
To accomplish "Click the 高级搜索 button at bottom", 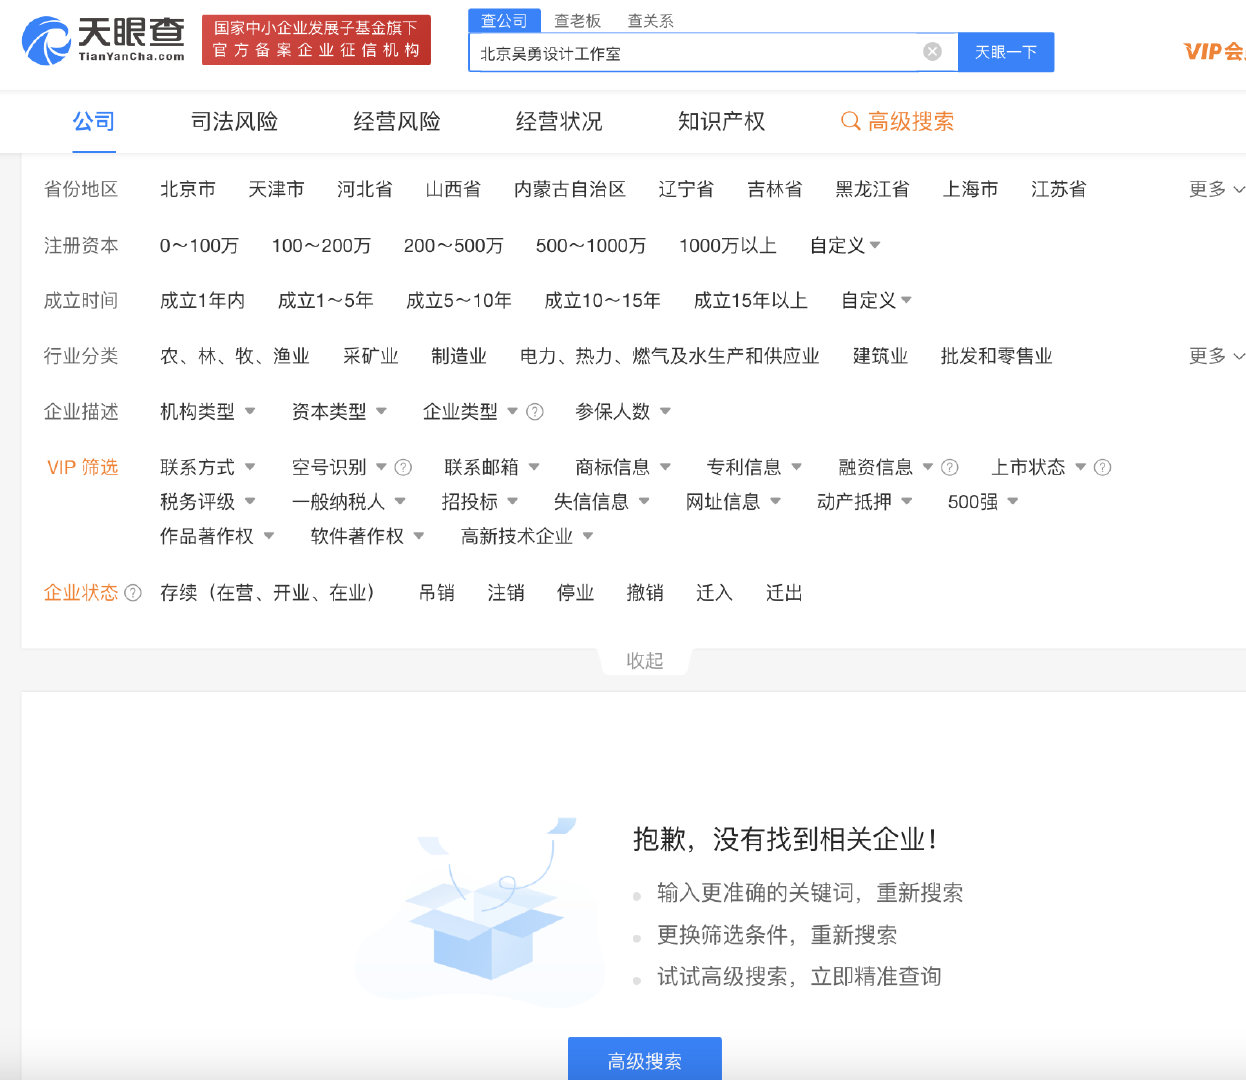I will point(644,1058).
